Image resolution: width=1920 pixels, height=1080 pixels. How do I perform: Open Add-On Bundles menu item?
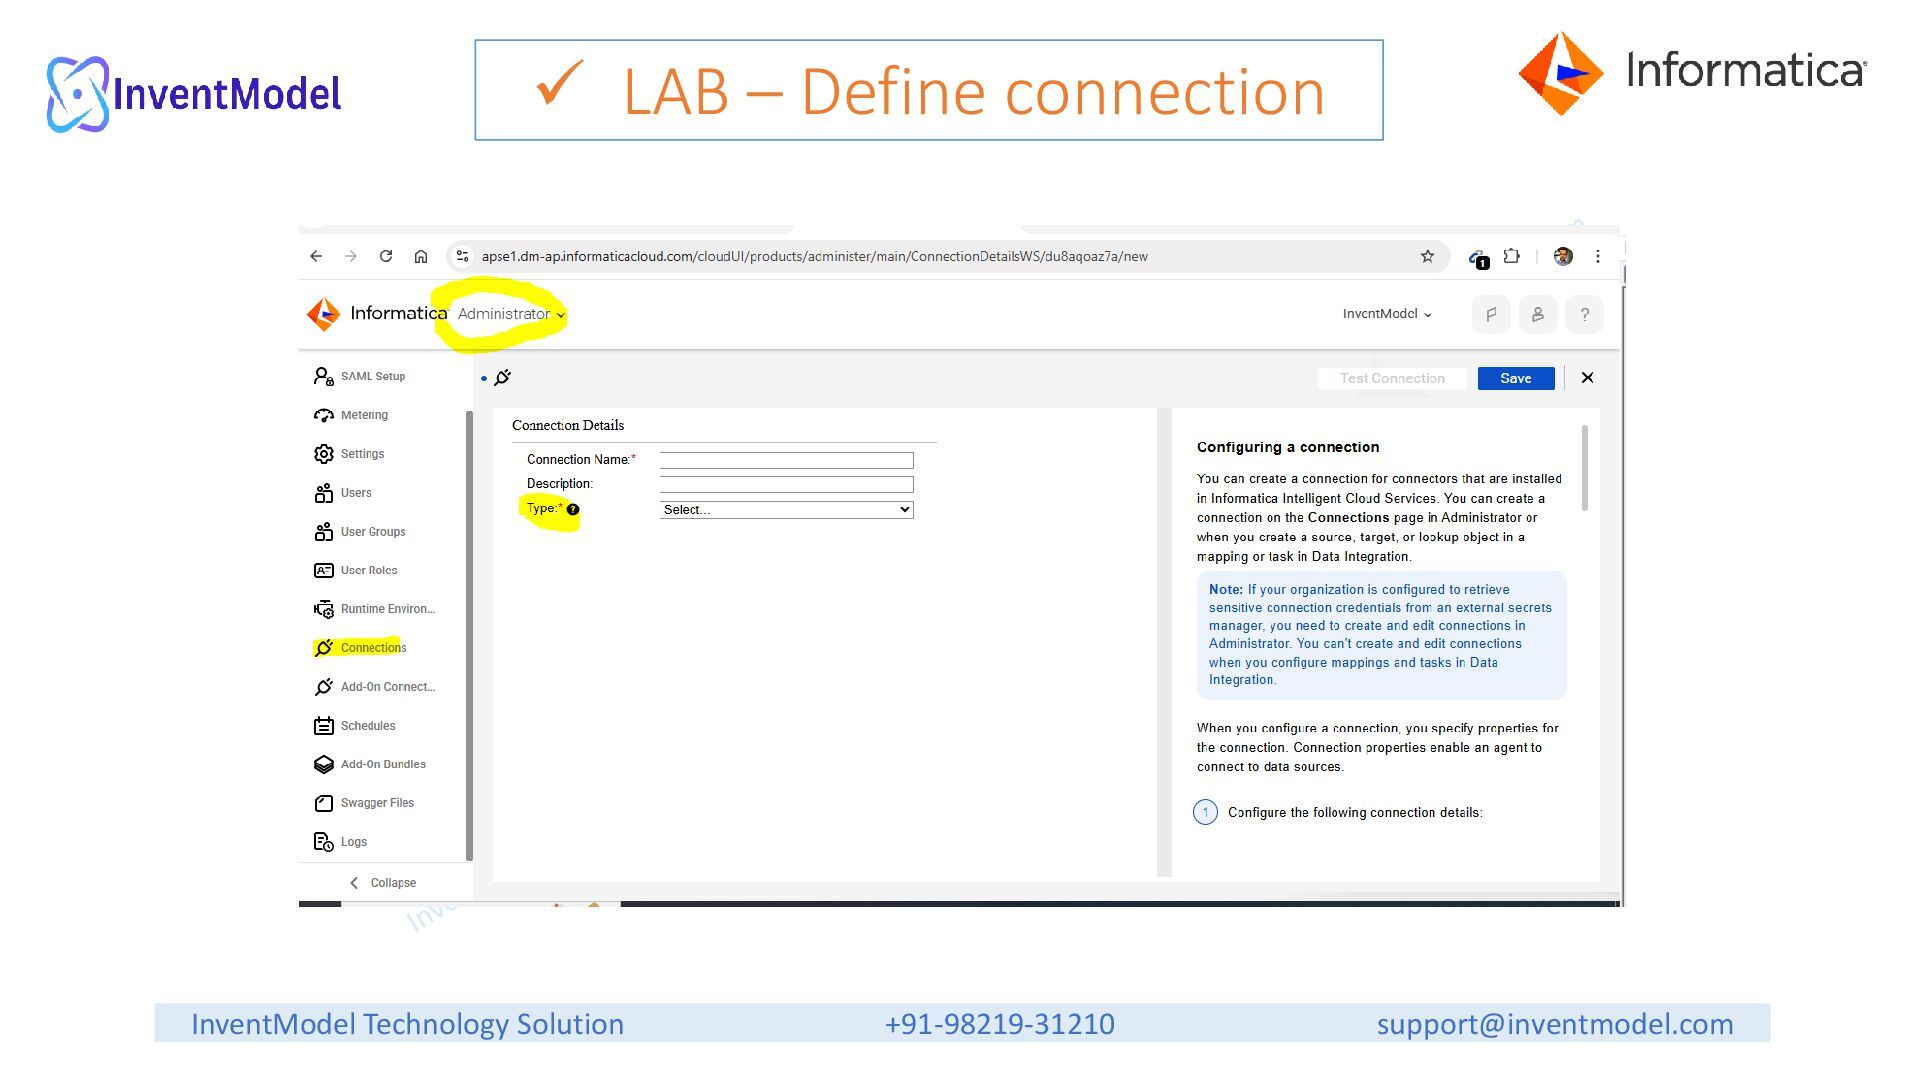click(384, 765)
